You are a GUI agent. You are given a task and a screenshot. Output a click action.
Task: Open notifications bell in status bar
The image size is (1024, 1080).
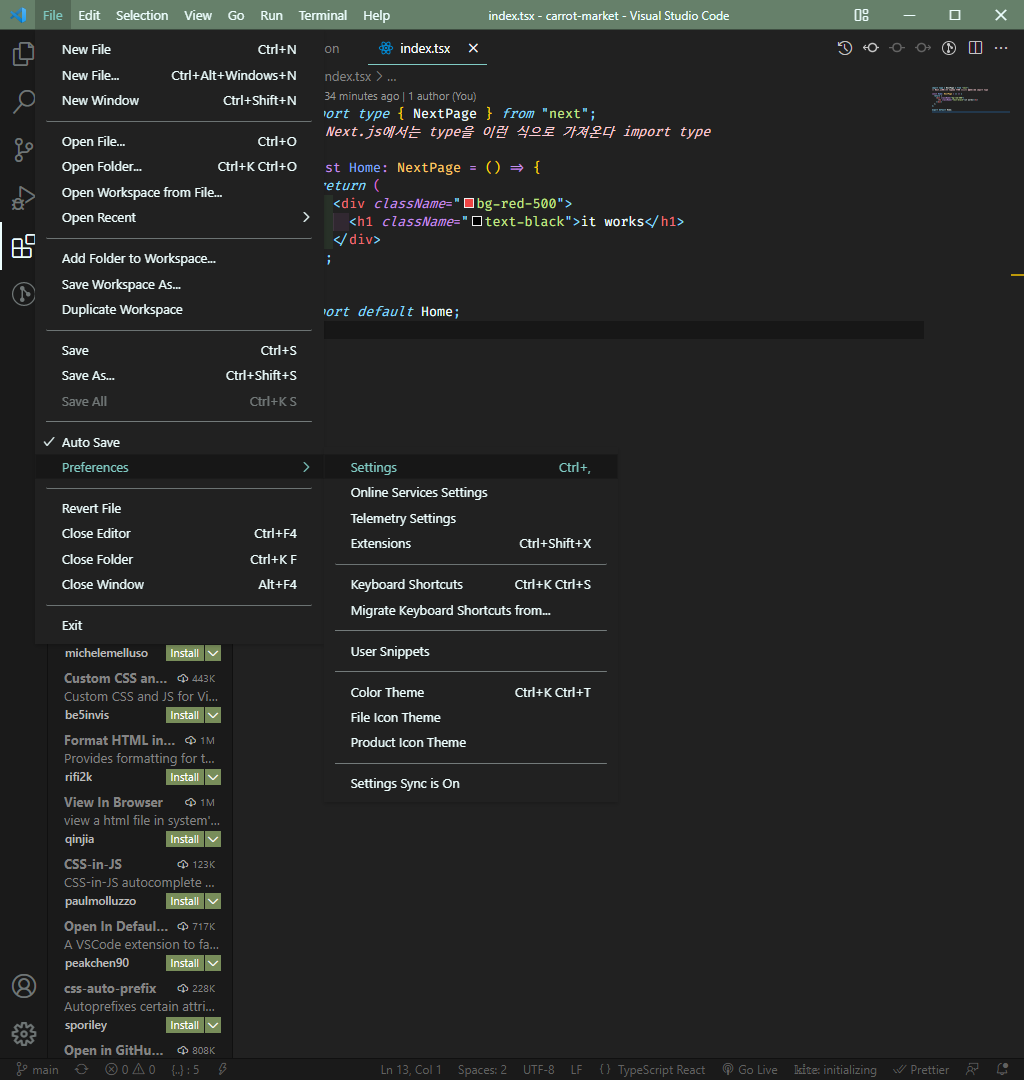coord(1003,1069)
